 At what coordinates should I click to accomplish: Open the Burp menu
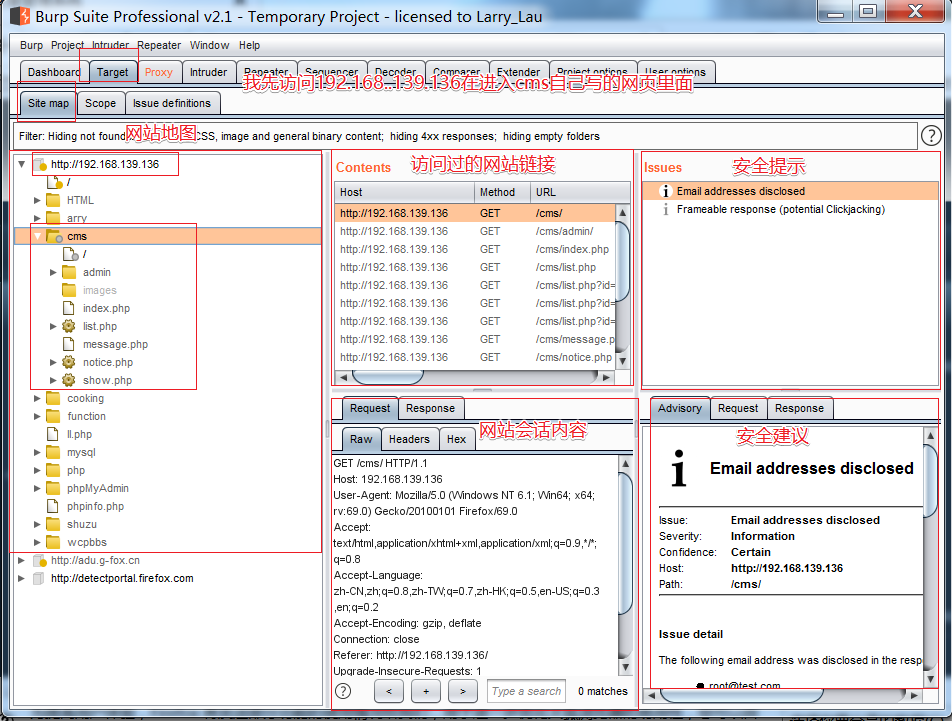pos(32,45)
